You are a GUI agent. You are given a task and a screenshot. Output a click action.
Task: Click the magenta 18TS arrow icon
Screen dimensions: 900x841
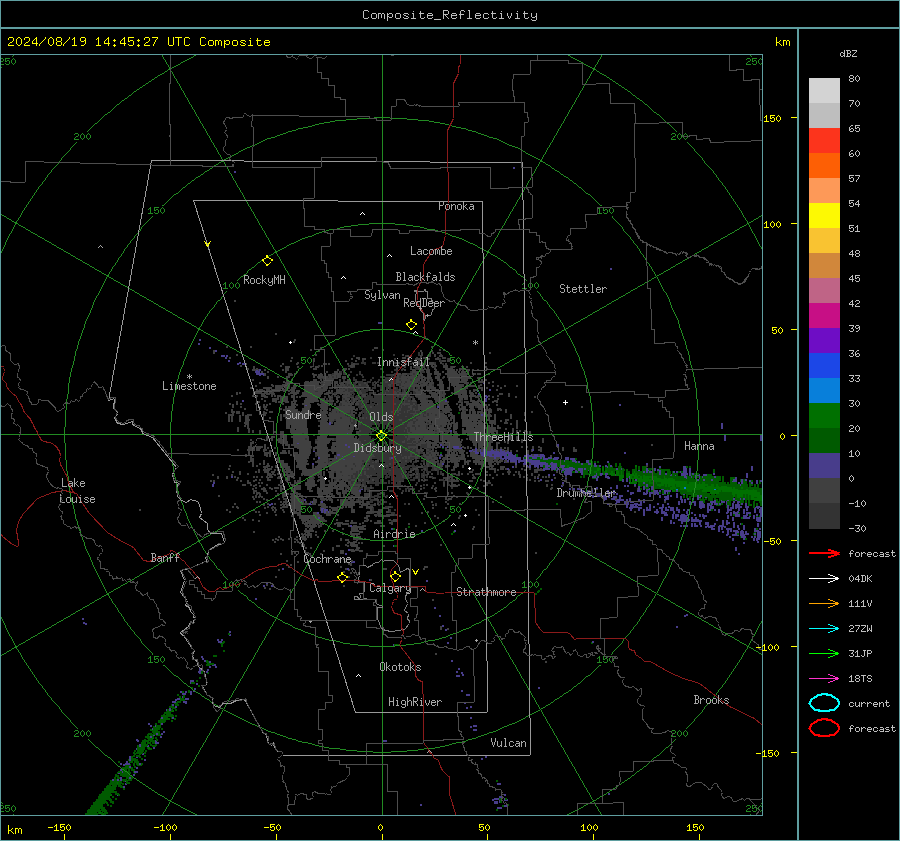click(x=824, y=679)
